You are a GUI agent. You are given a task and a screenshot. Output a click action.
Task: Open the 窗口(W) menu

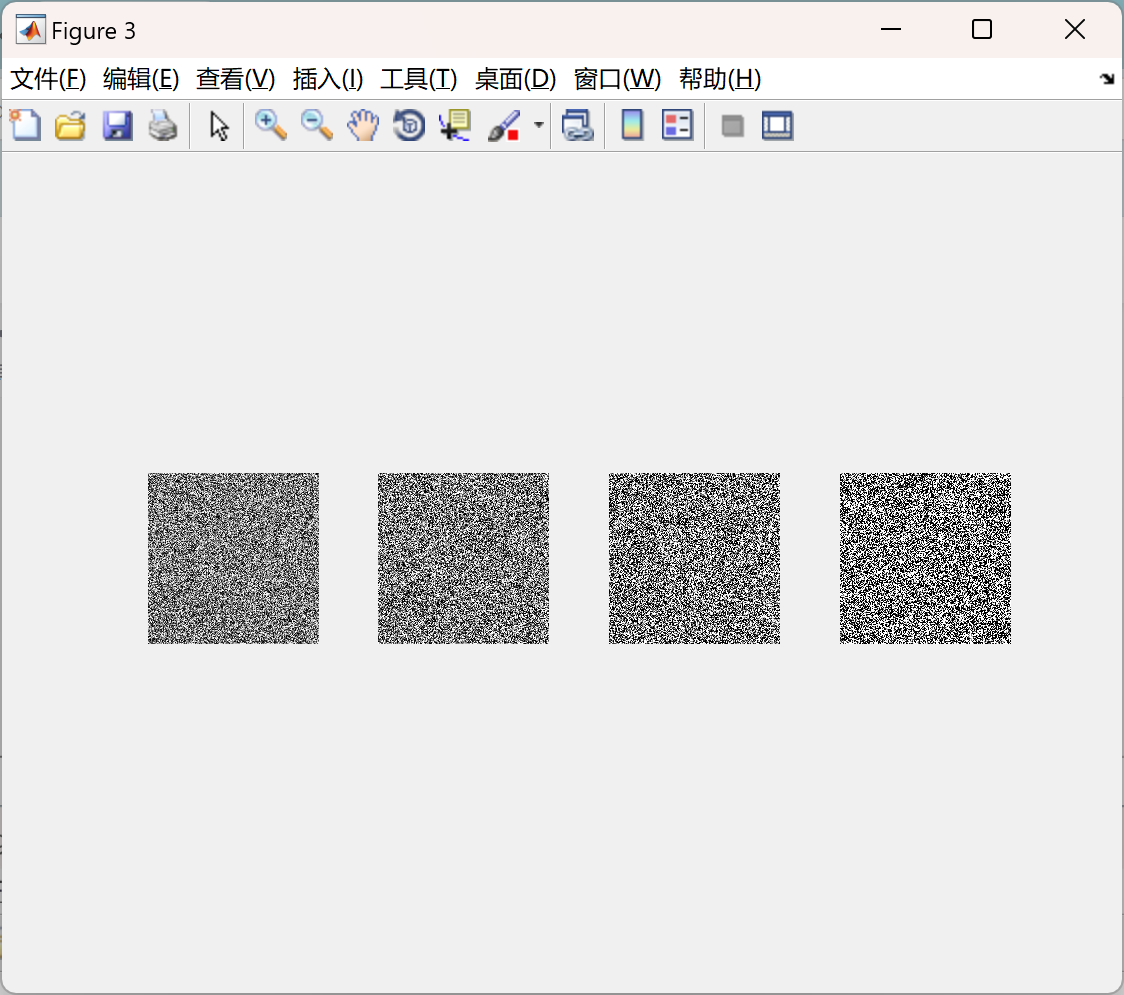[617, 79]
